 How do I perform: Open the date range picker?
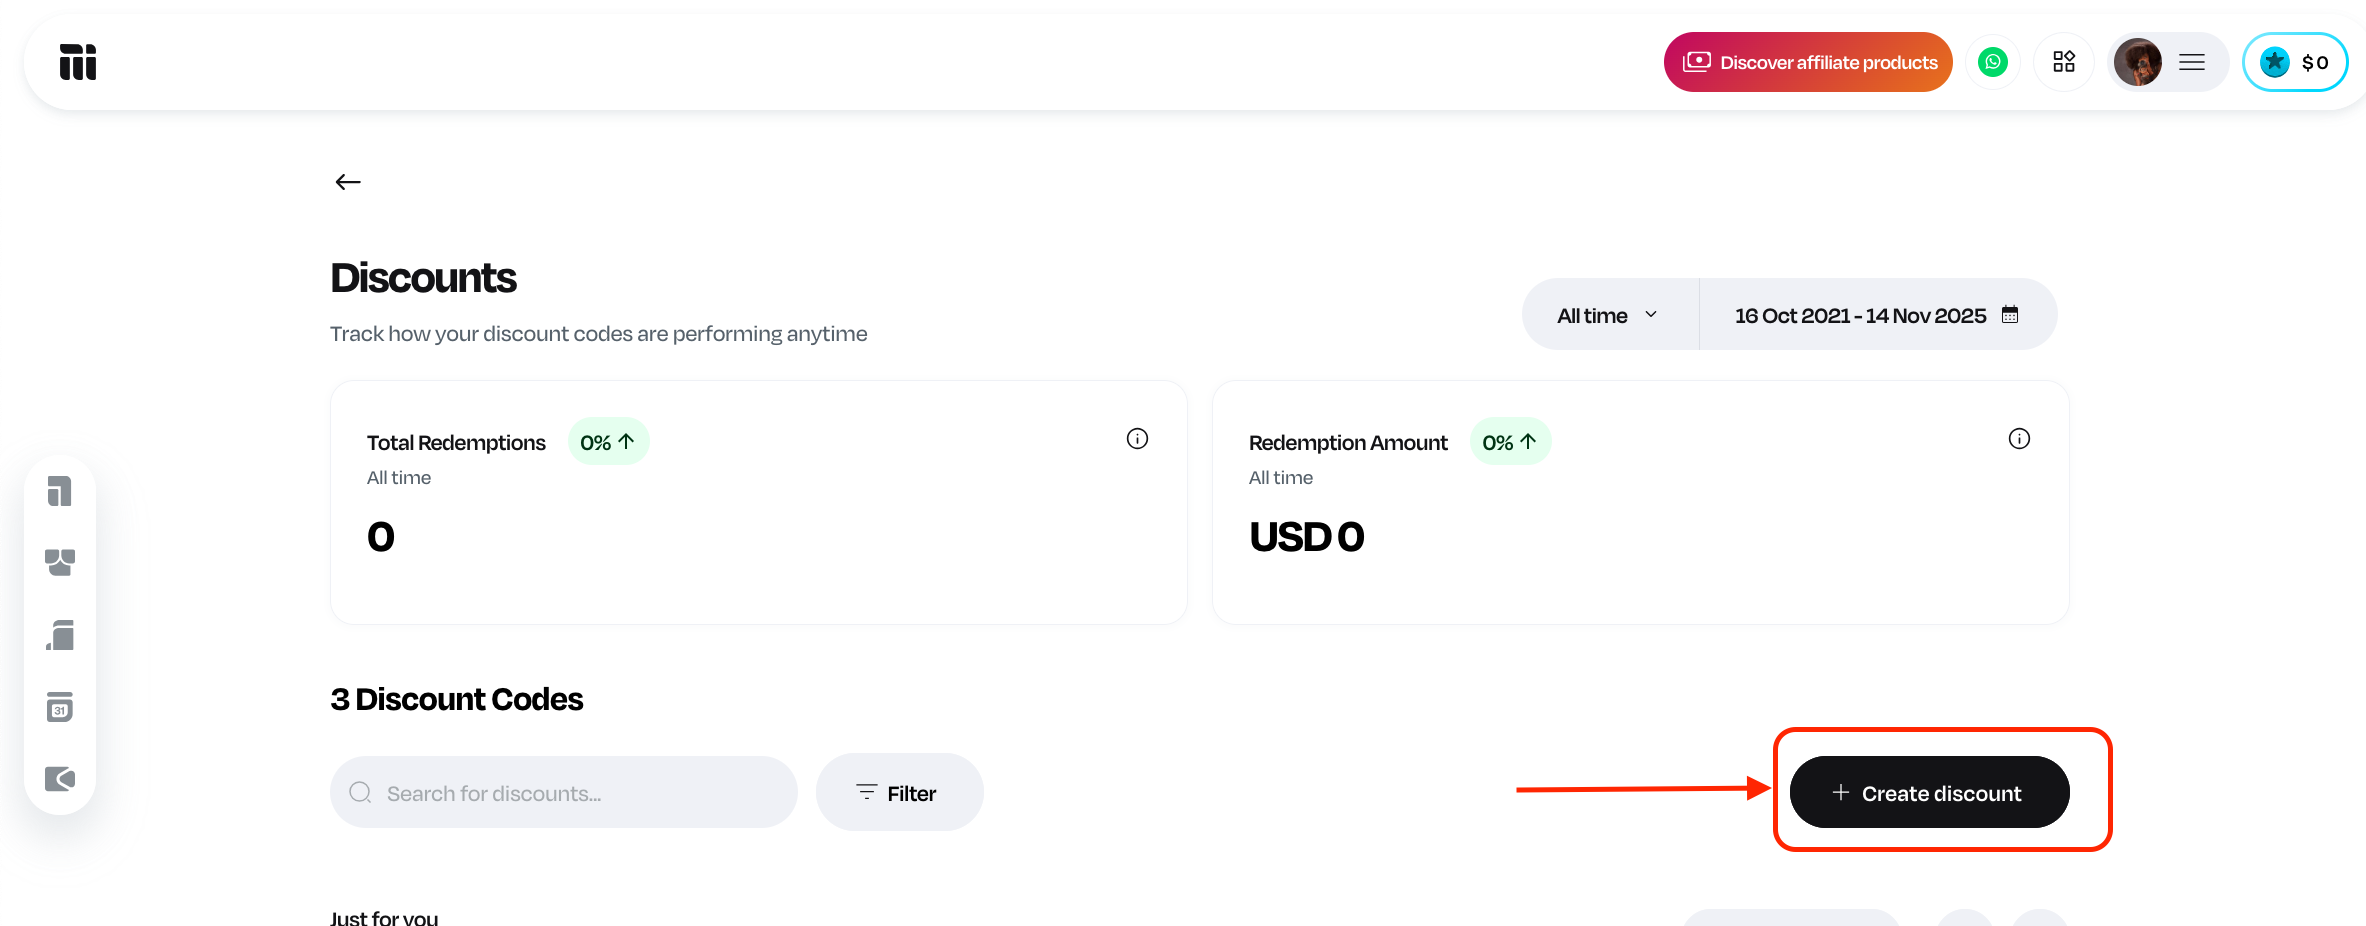(x=1860, y=315)
